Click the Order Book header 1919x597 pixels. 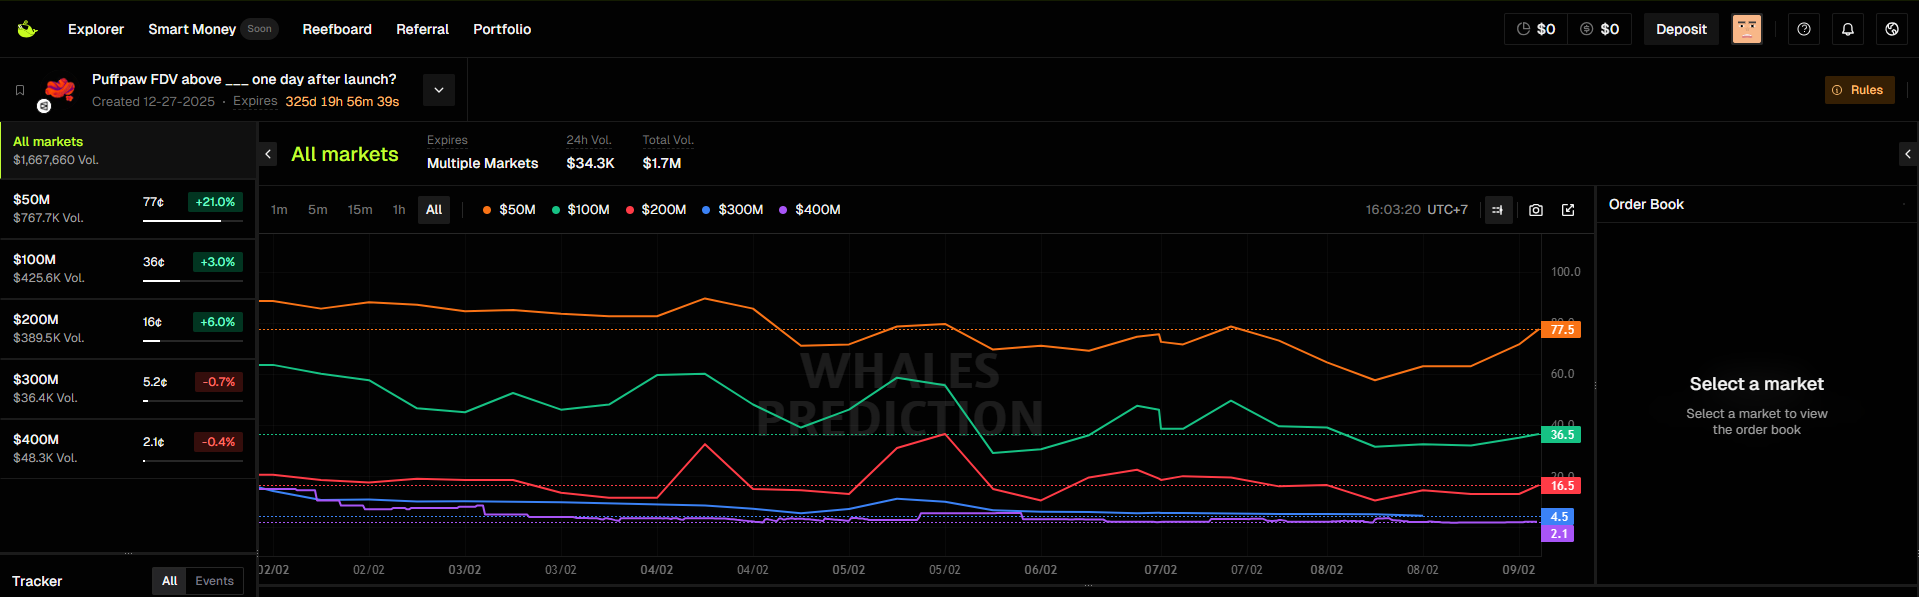(x=1646, y=204)
